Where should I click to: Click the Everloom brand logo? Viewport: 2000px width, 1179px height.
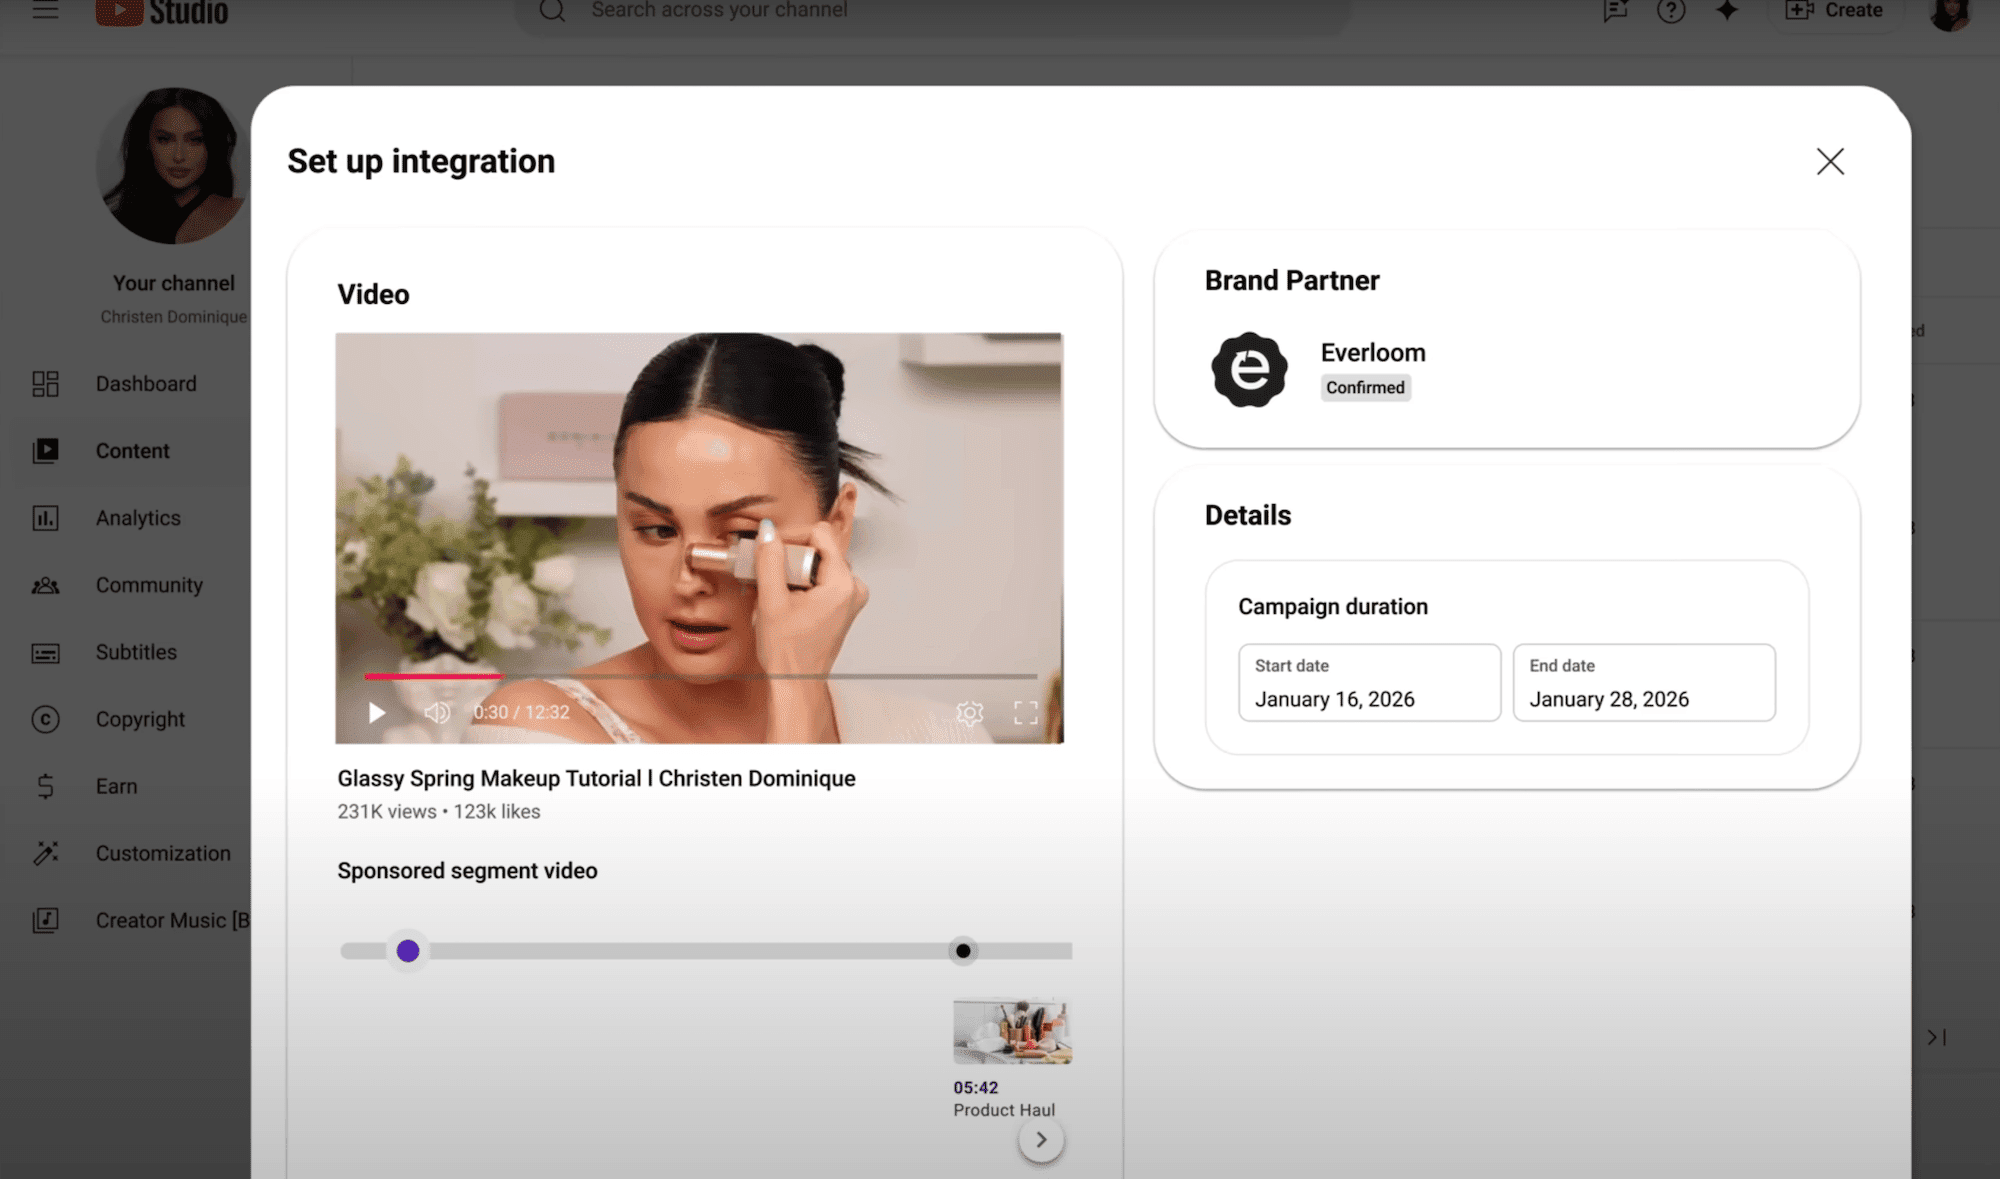coord(1249,370)
